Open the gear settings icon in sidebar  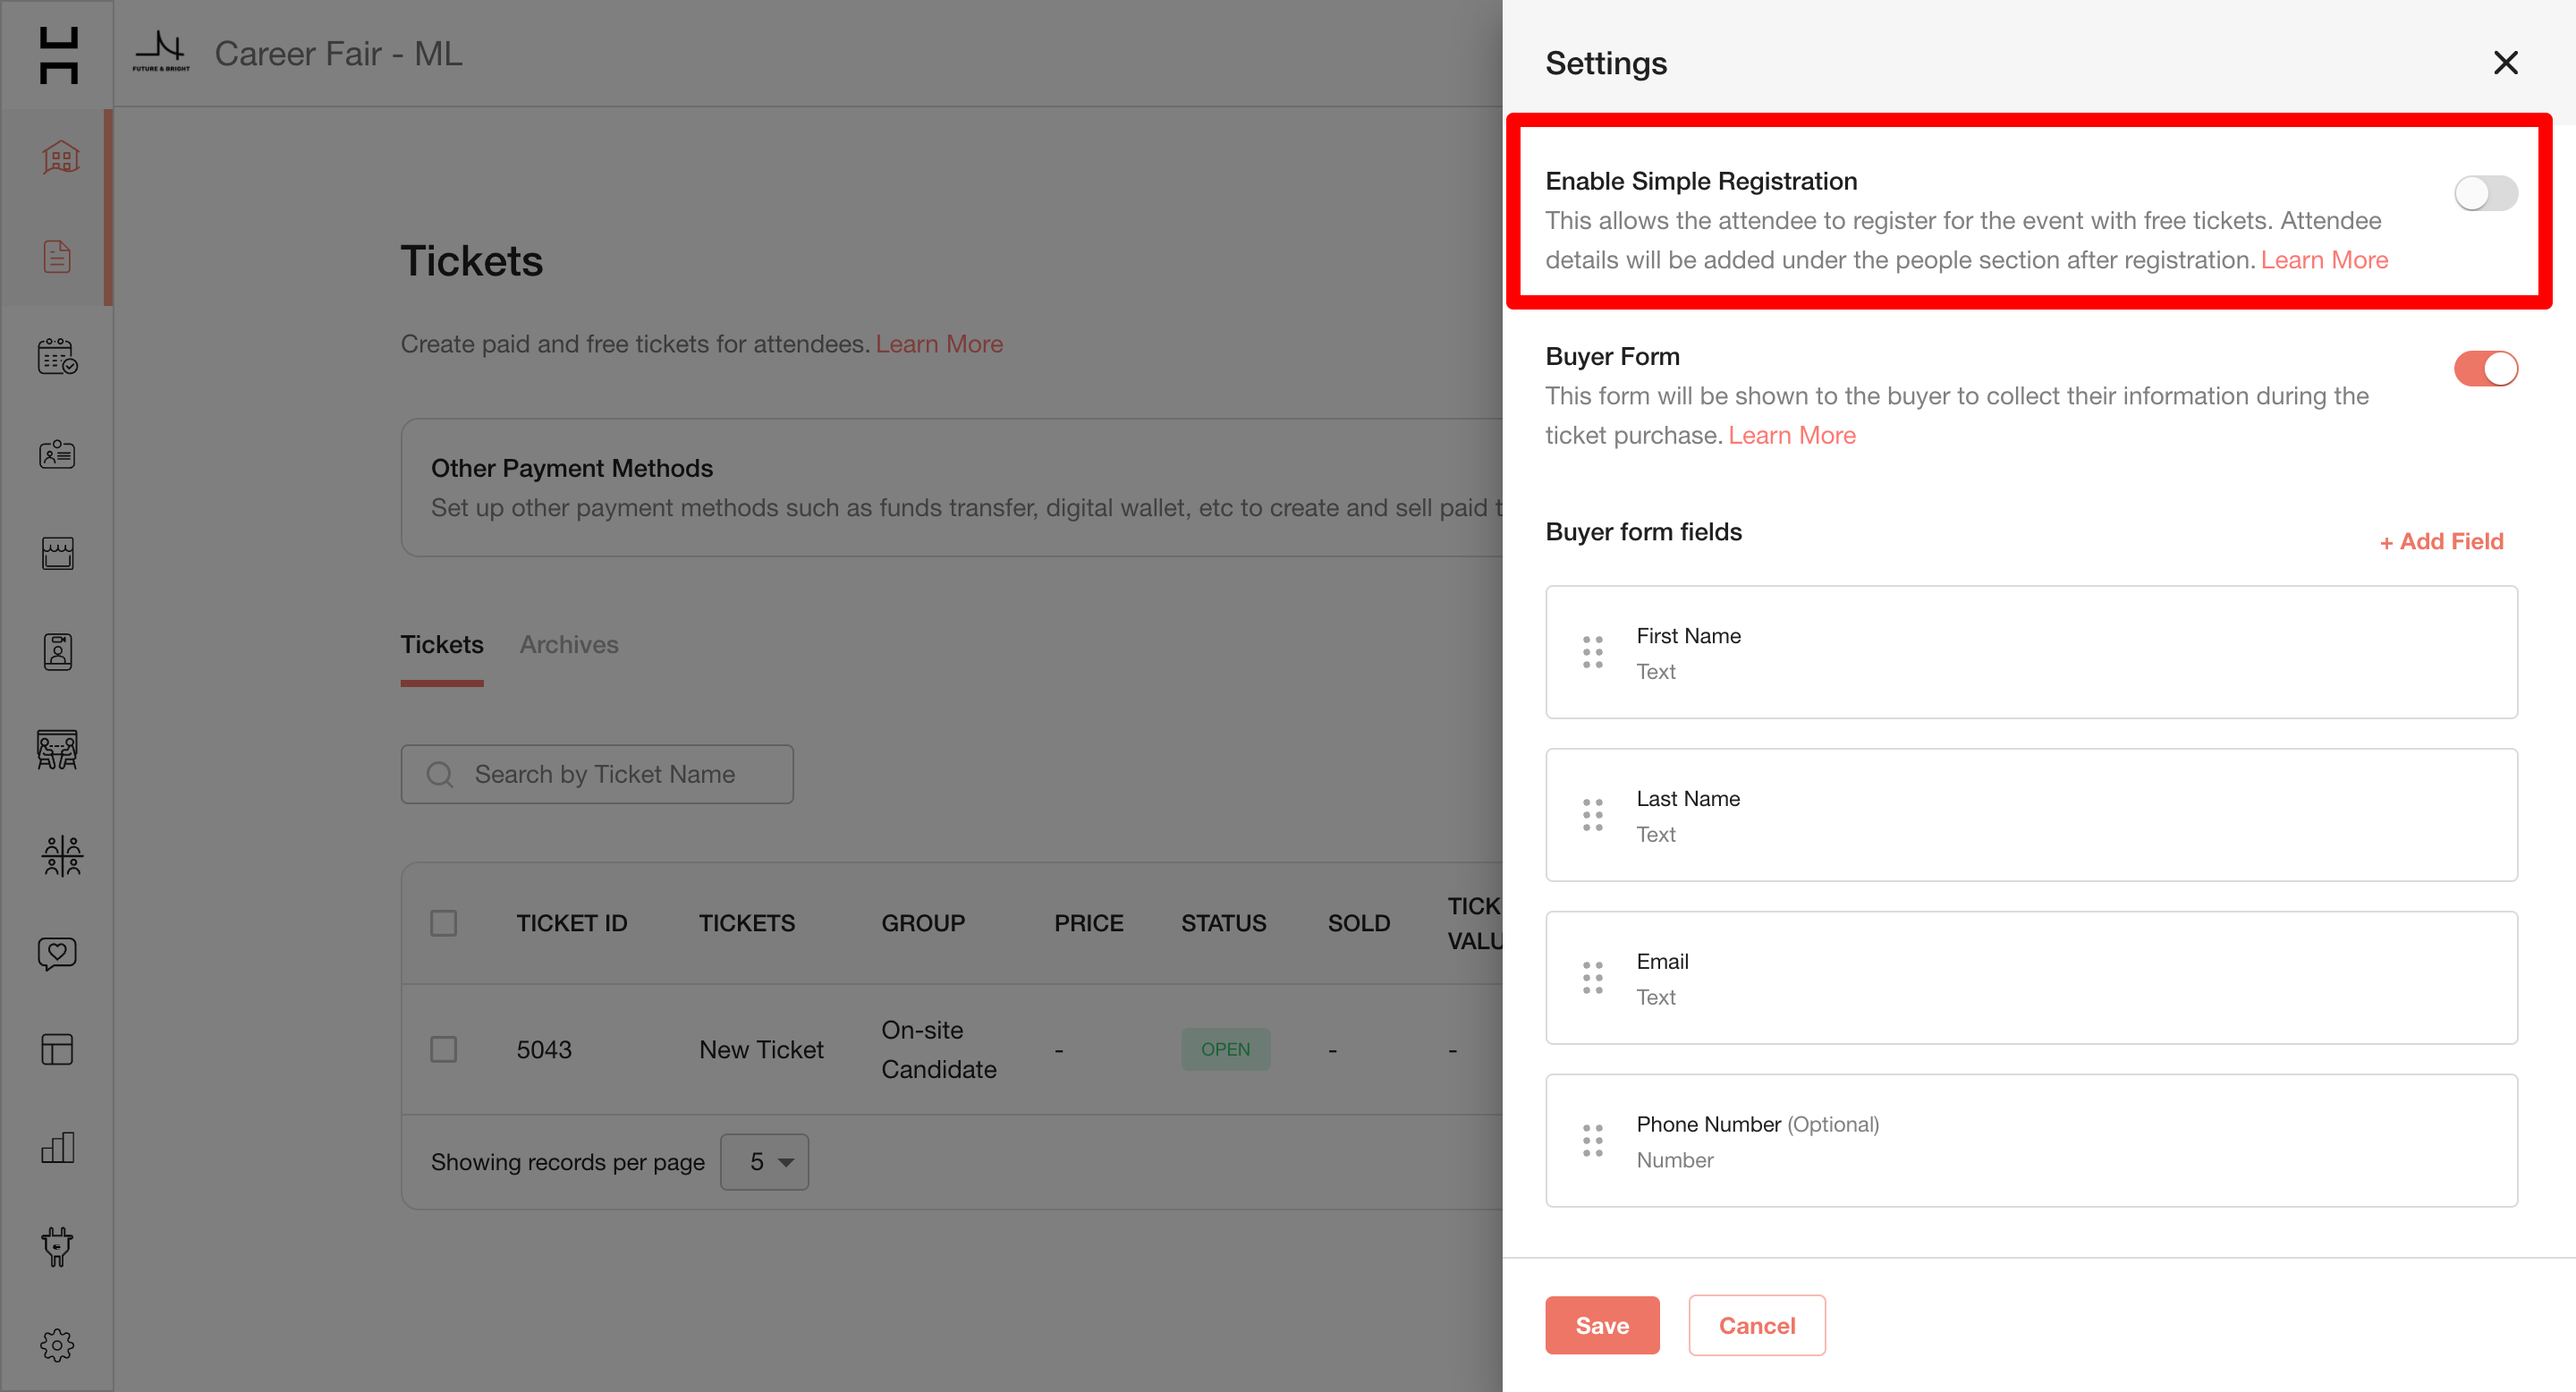pos(57,1345)
